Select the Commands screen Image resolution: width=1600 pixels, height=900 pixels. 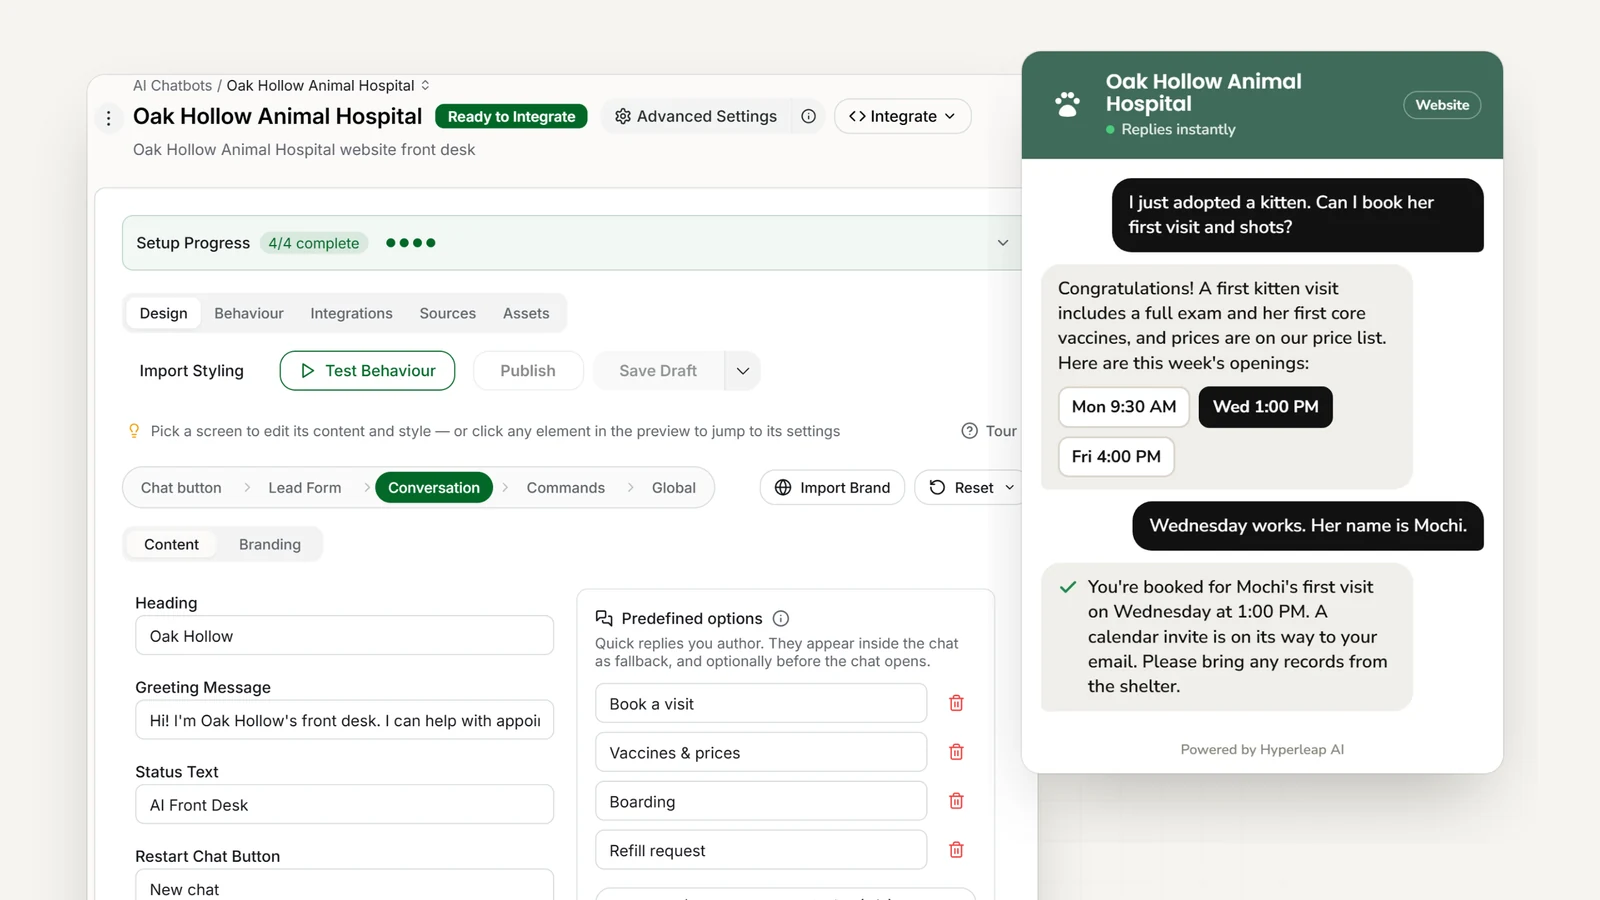tap(566, 487)
